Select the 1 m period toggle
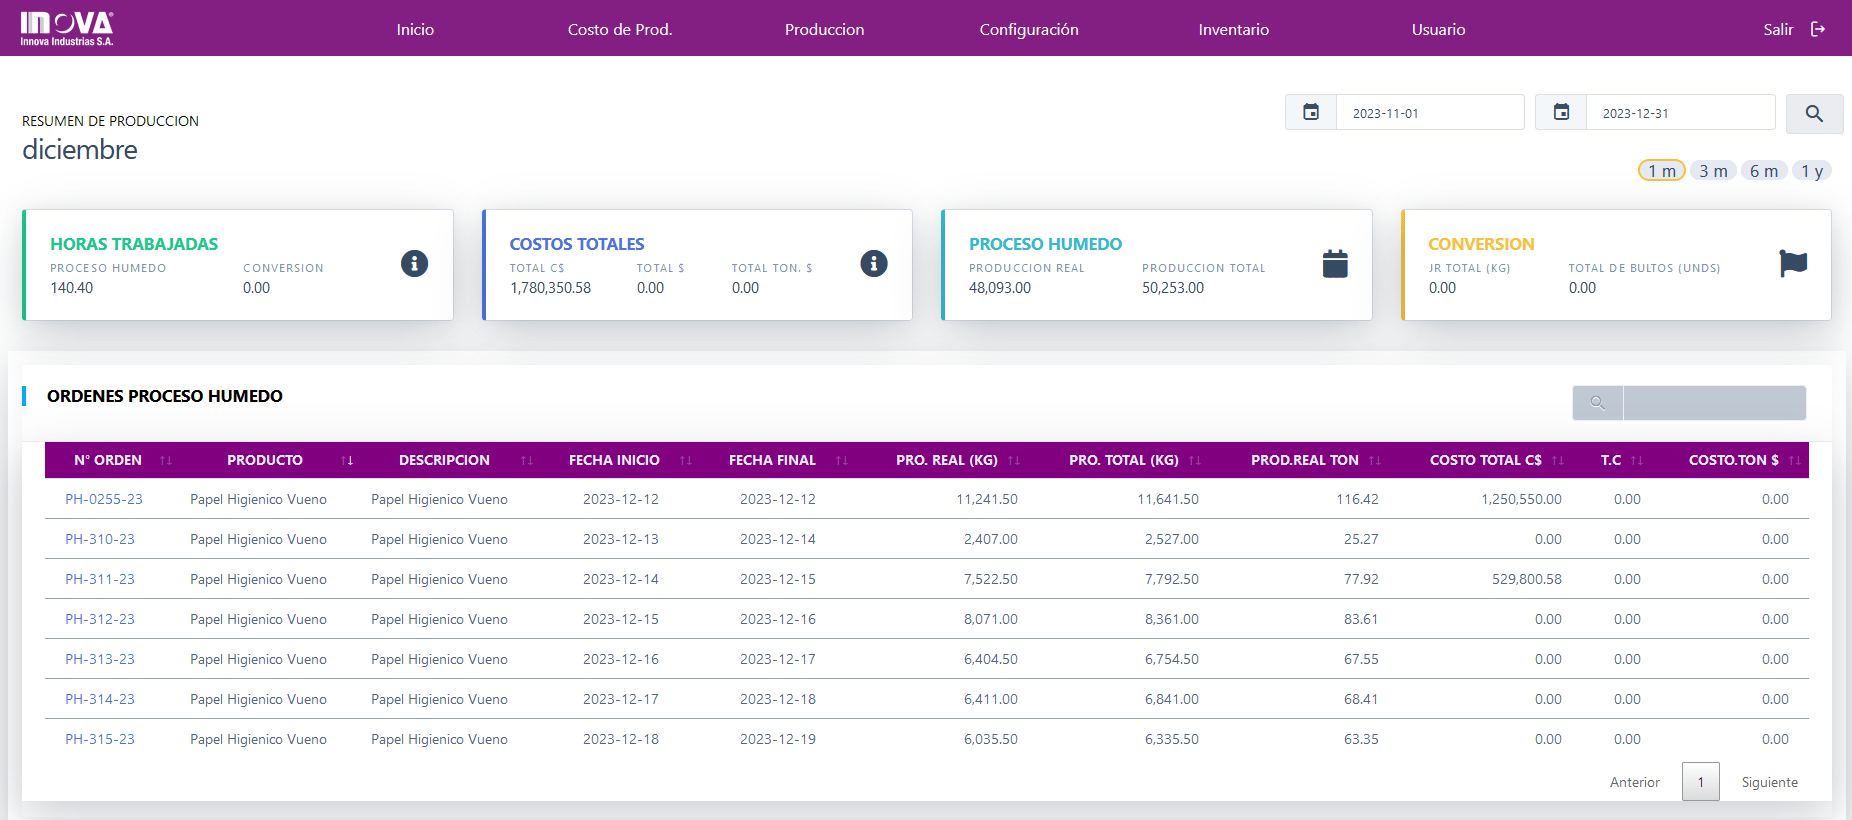The image size is (1852, 820). 1661,171
